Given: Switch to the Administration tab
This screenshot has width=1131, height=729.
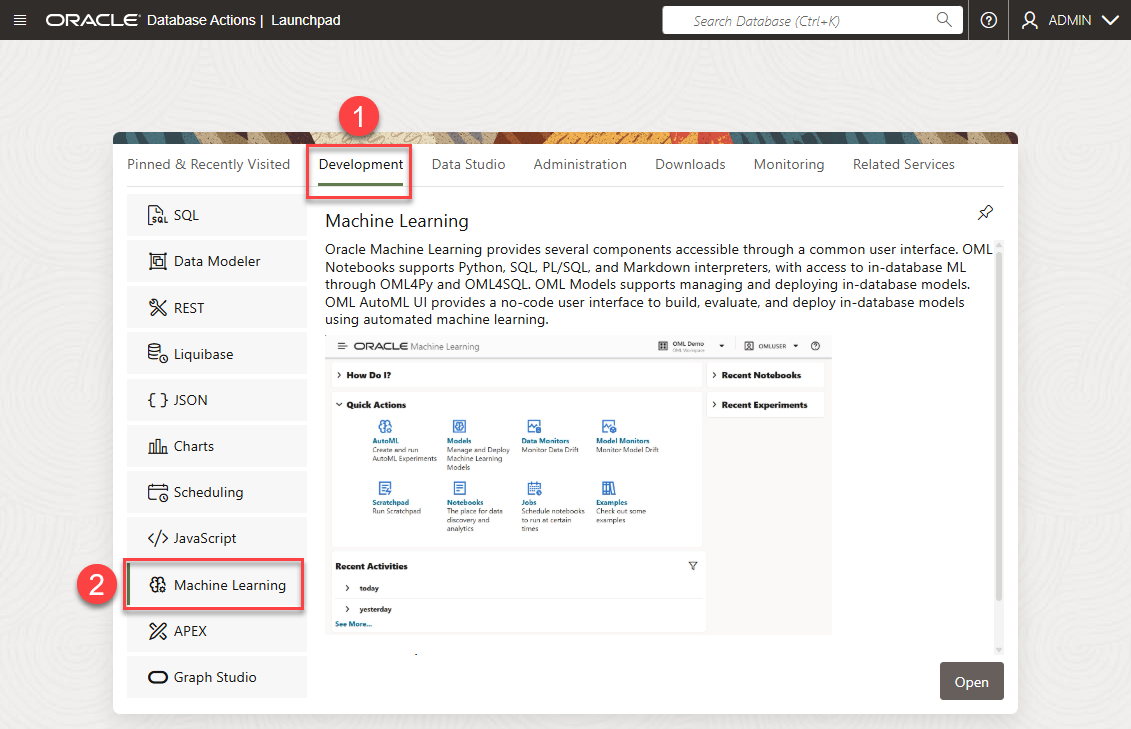Looking at the screenshot, I should click(580, 164).
